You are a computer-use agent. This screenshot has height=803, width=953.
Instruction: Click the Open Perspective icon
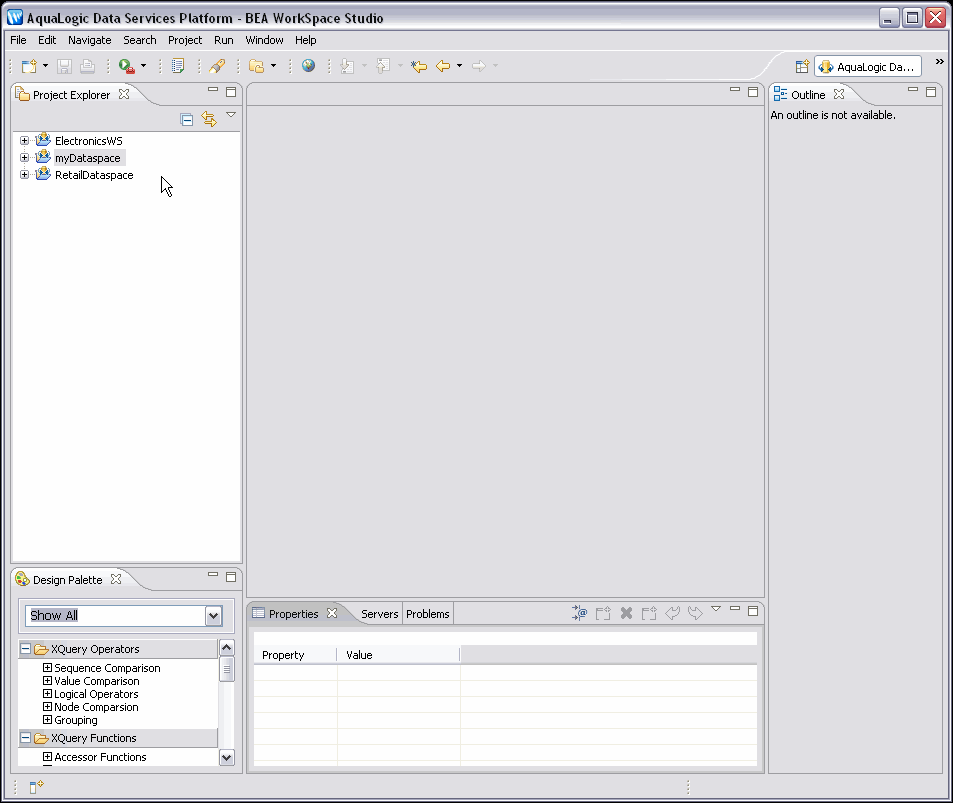(802, 66)
